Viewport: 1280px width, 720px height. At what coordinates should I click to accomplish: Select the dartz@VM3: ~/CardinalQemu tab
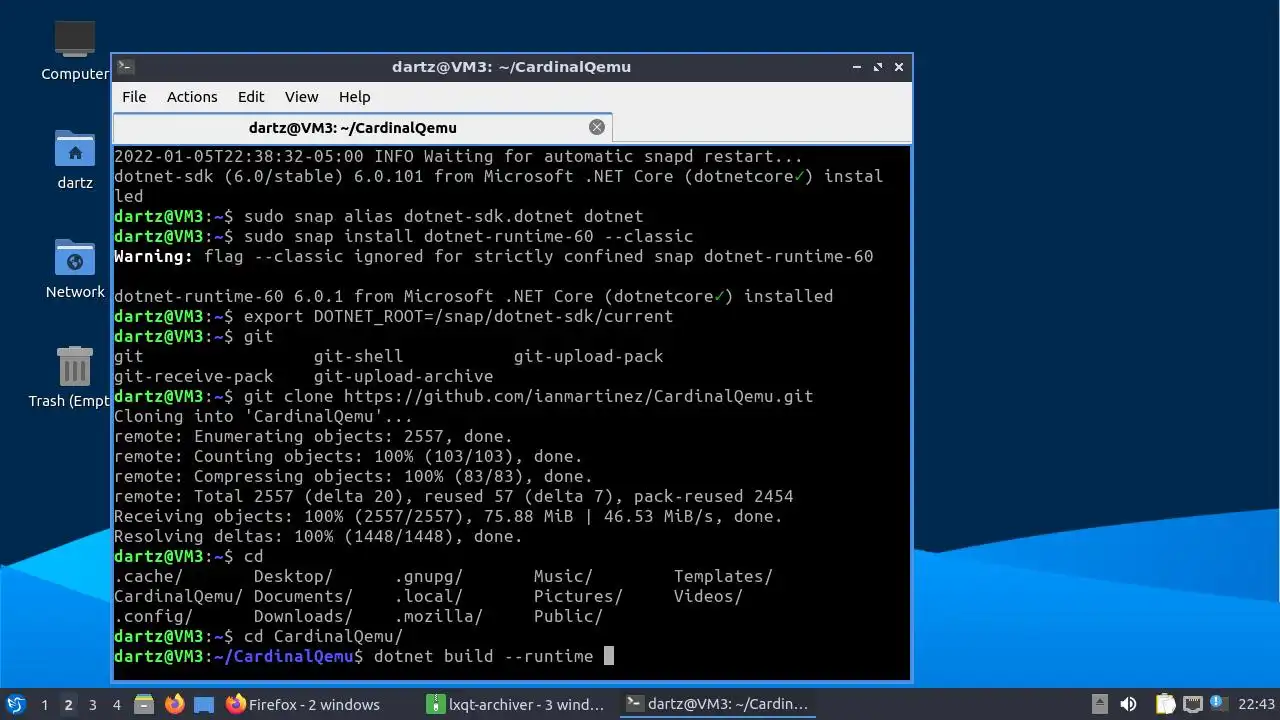pyautogui.click(x=362, y=127)
